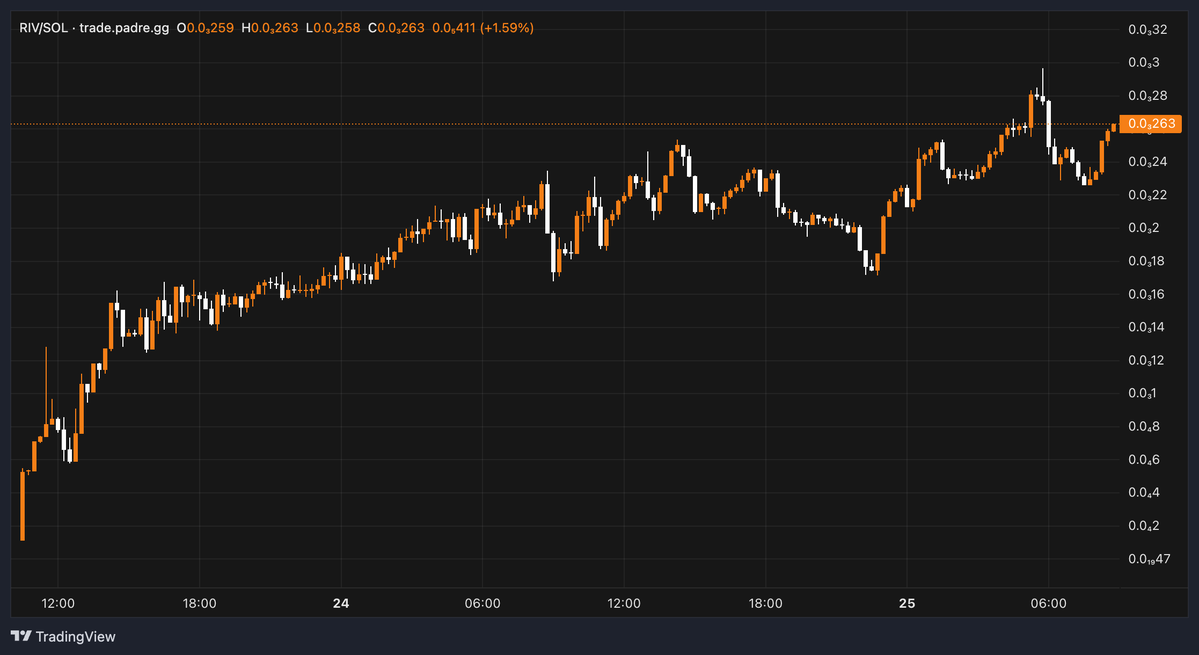Screen dimensions: 1199x655
Task: Click the change percentage (+1.59%)
Action: (x=507, y=28)
